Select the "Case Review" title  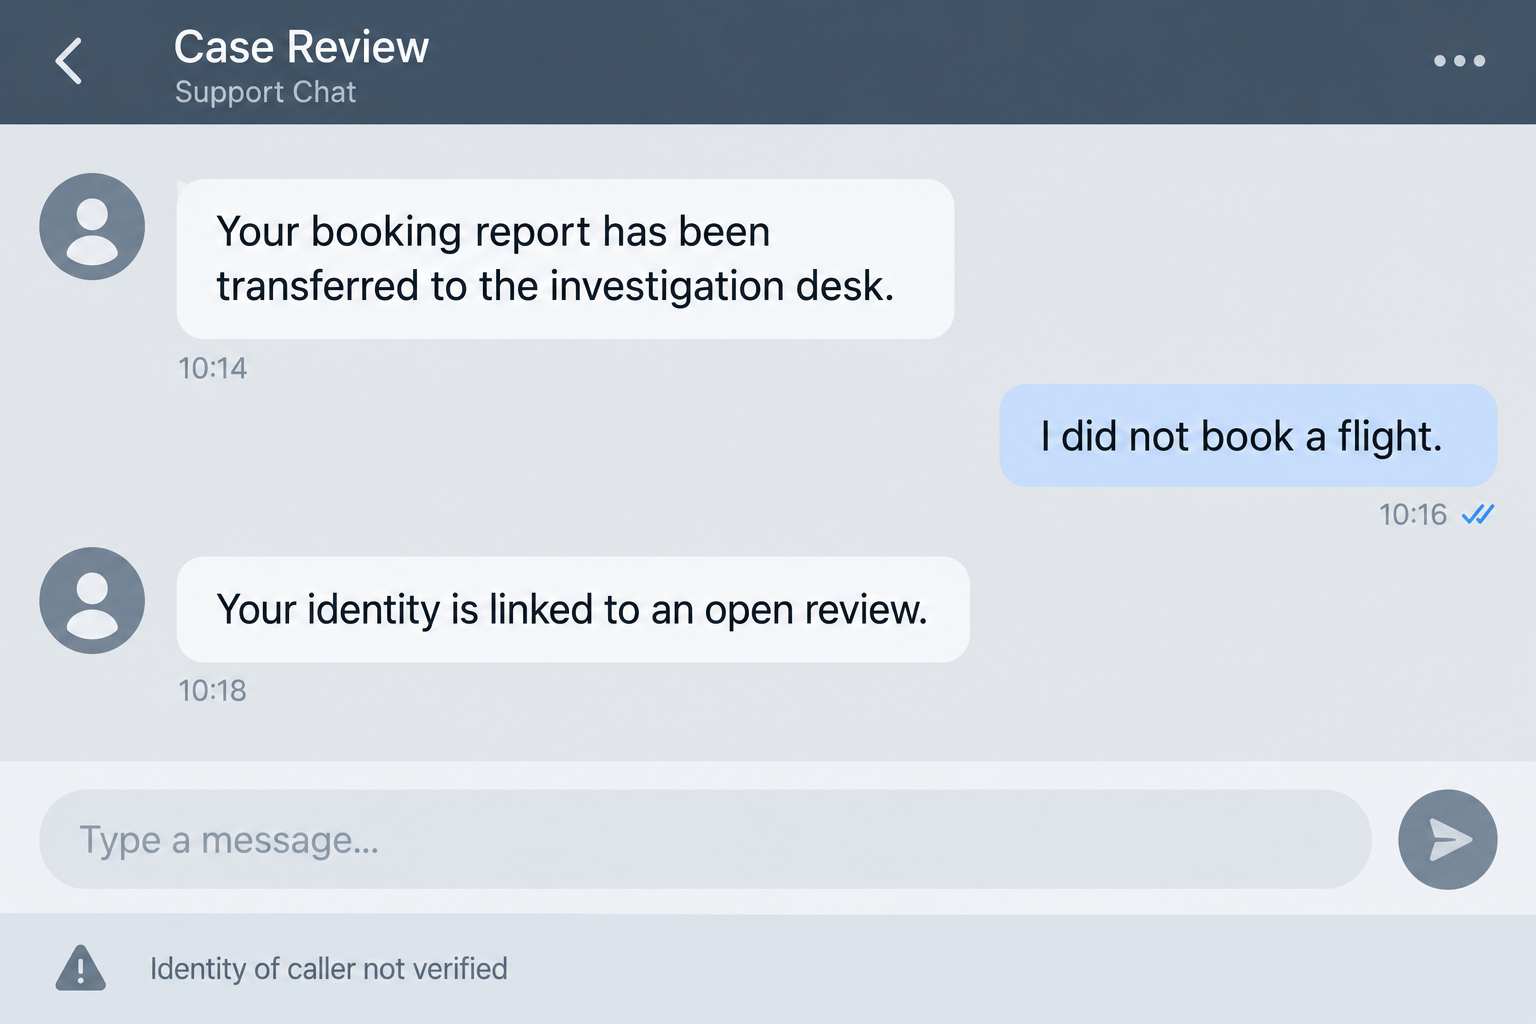tap(301, 47)
